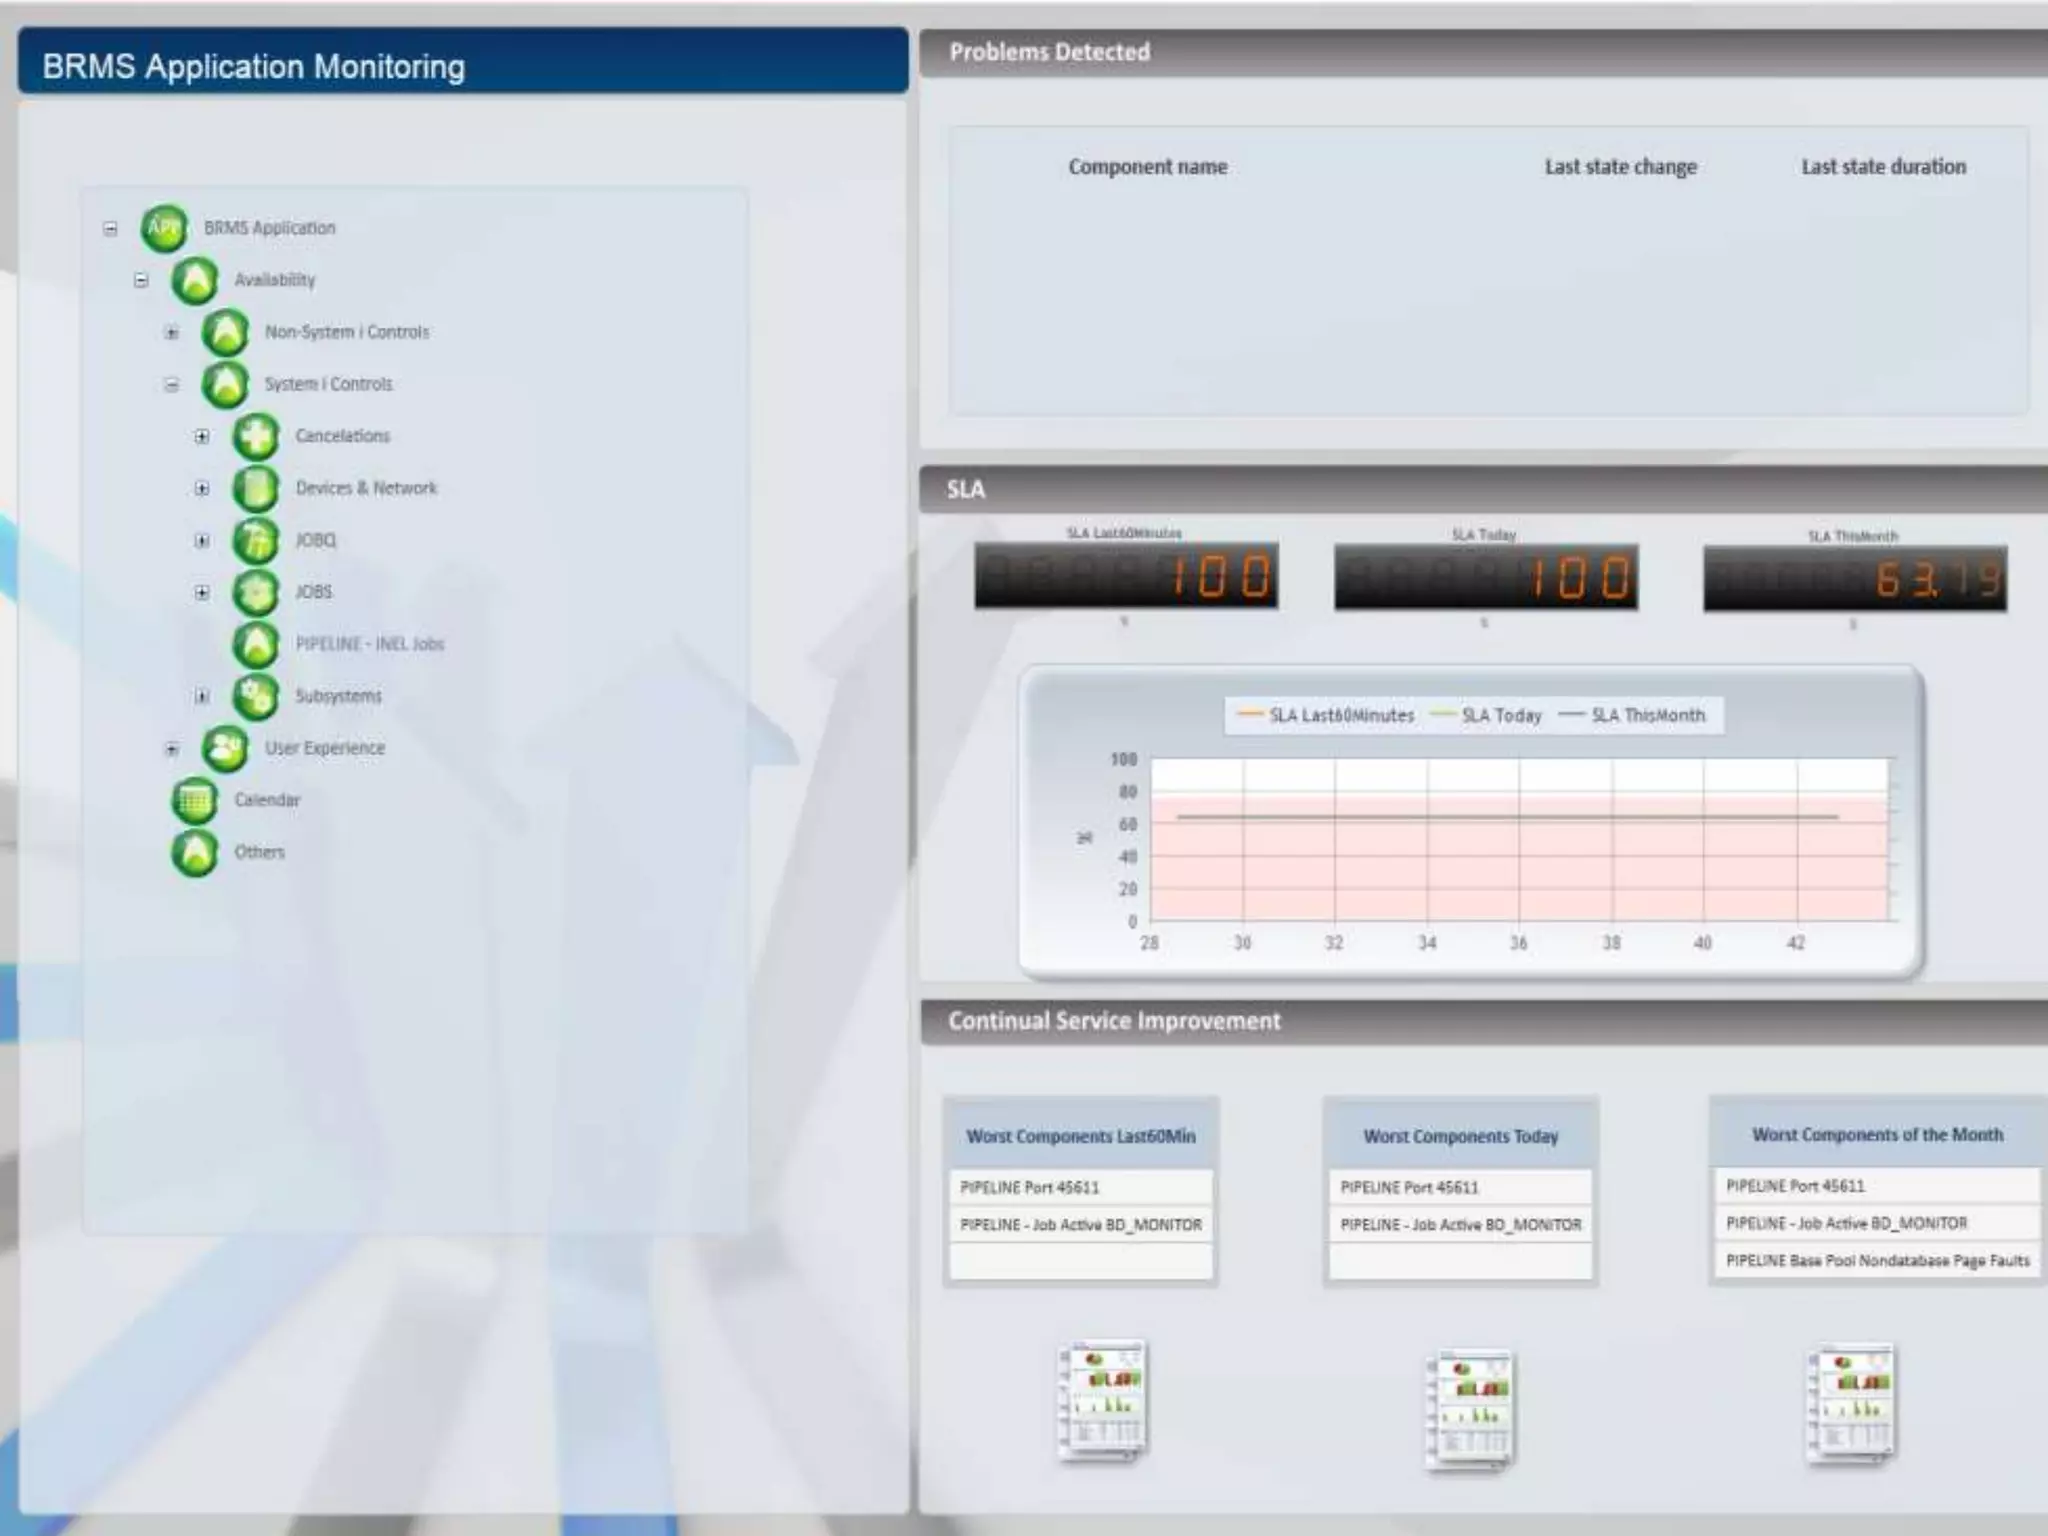Expand the User Experience tree node

pos(172,749)
